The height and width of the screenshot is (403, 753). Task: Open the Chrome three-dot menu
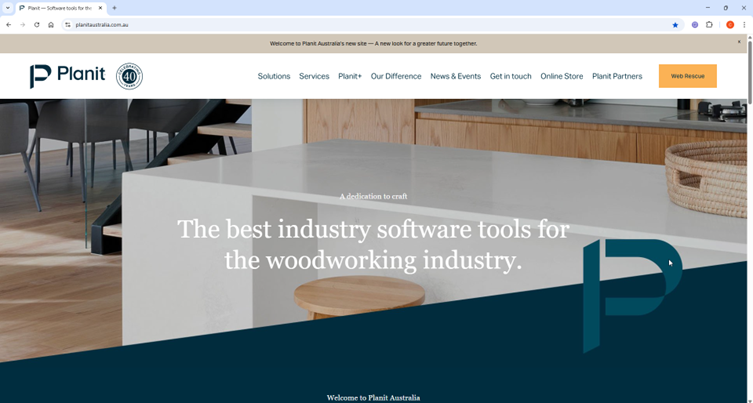[744, 25]
